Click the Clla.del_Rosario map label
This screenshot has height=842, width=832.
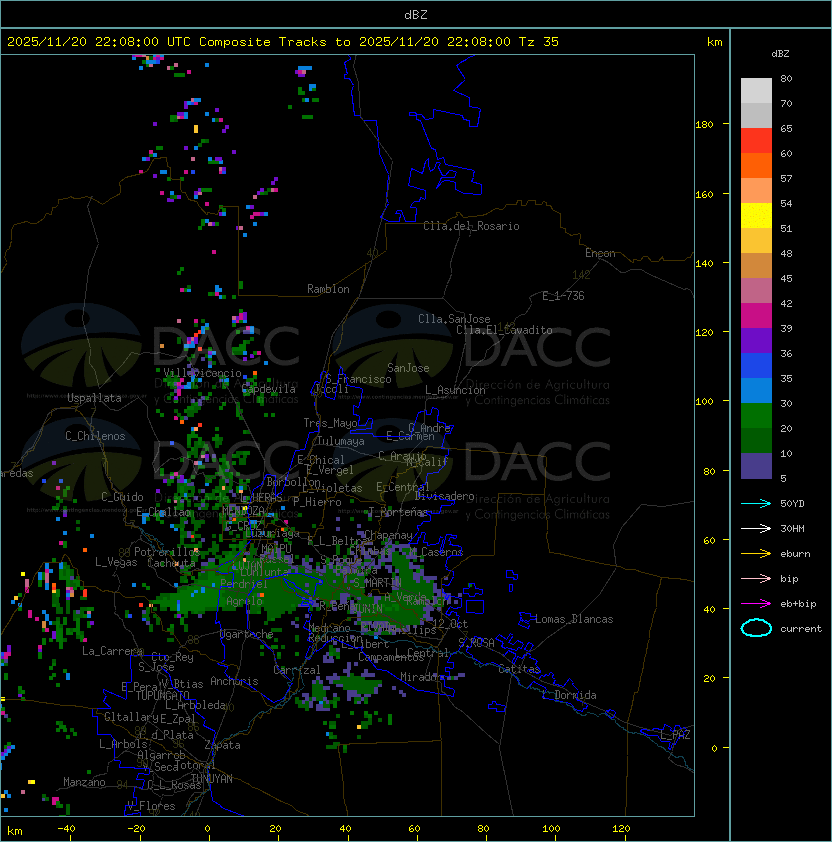tap(471, 226)
